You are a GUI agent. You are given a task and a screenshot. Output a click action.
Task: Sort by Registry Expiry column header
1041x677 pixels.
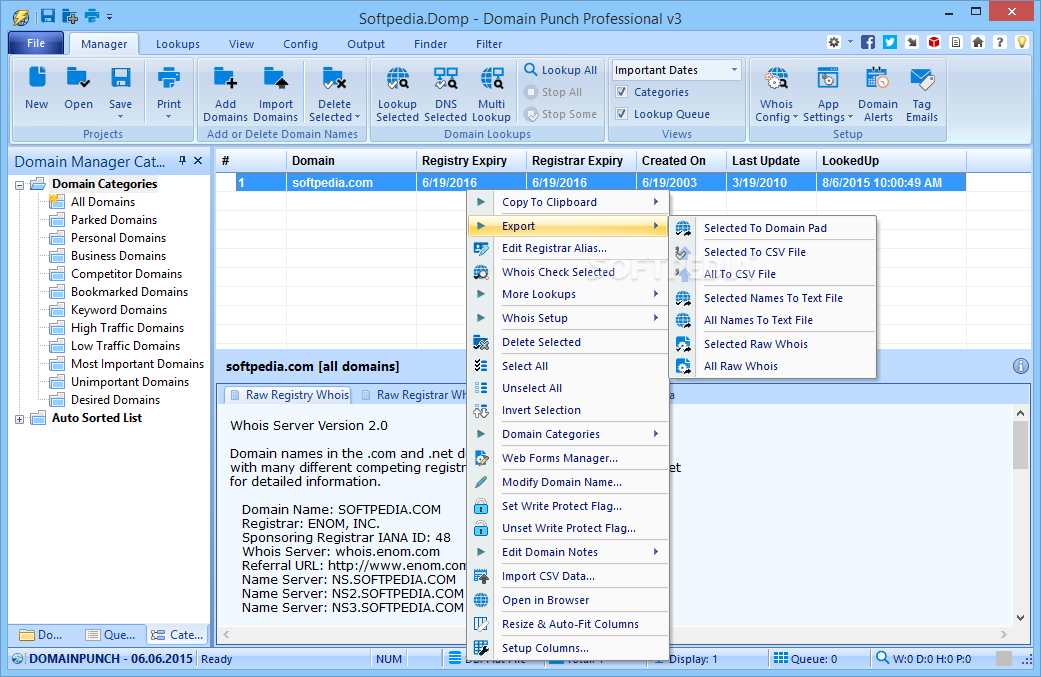(x=471, y=161)
